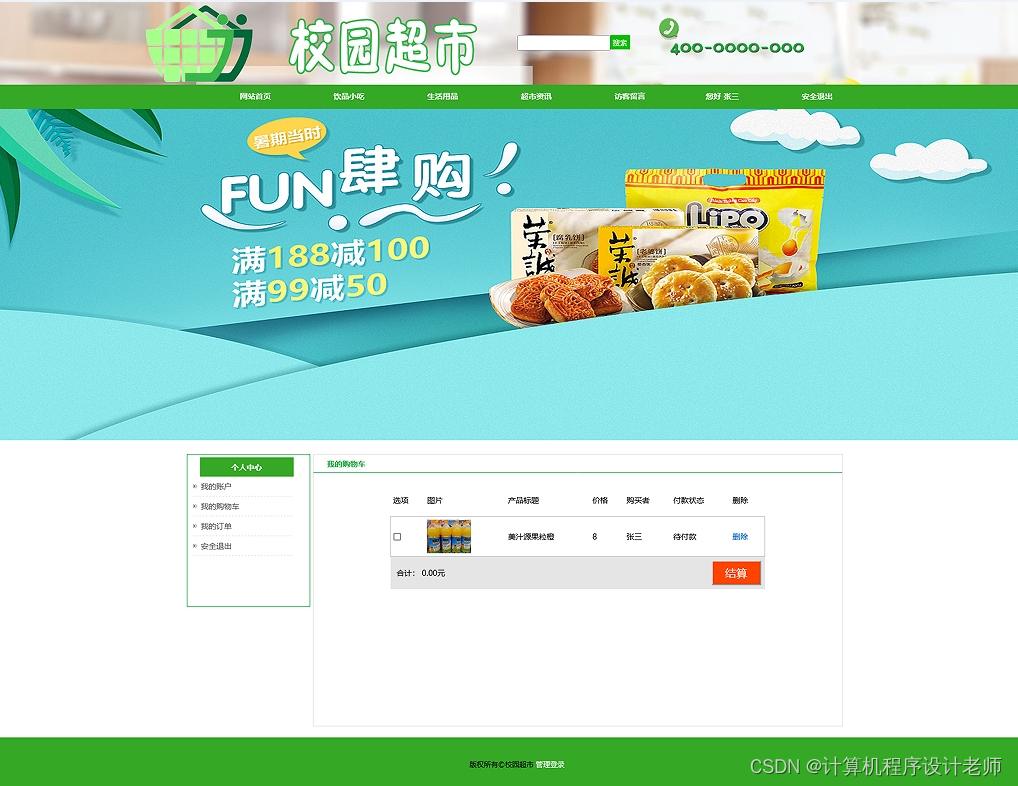The width and height of the screenshot is (1018, 786).
Task: Click the 图片 column header
Action: tap(434, 500)
